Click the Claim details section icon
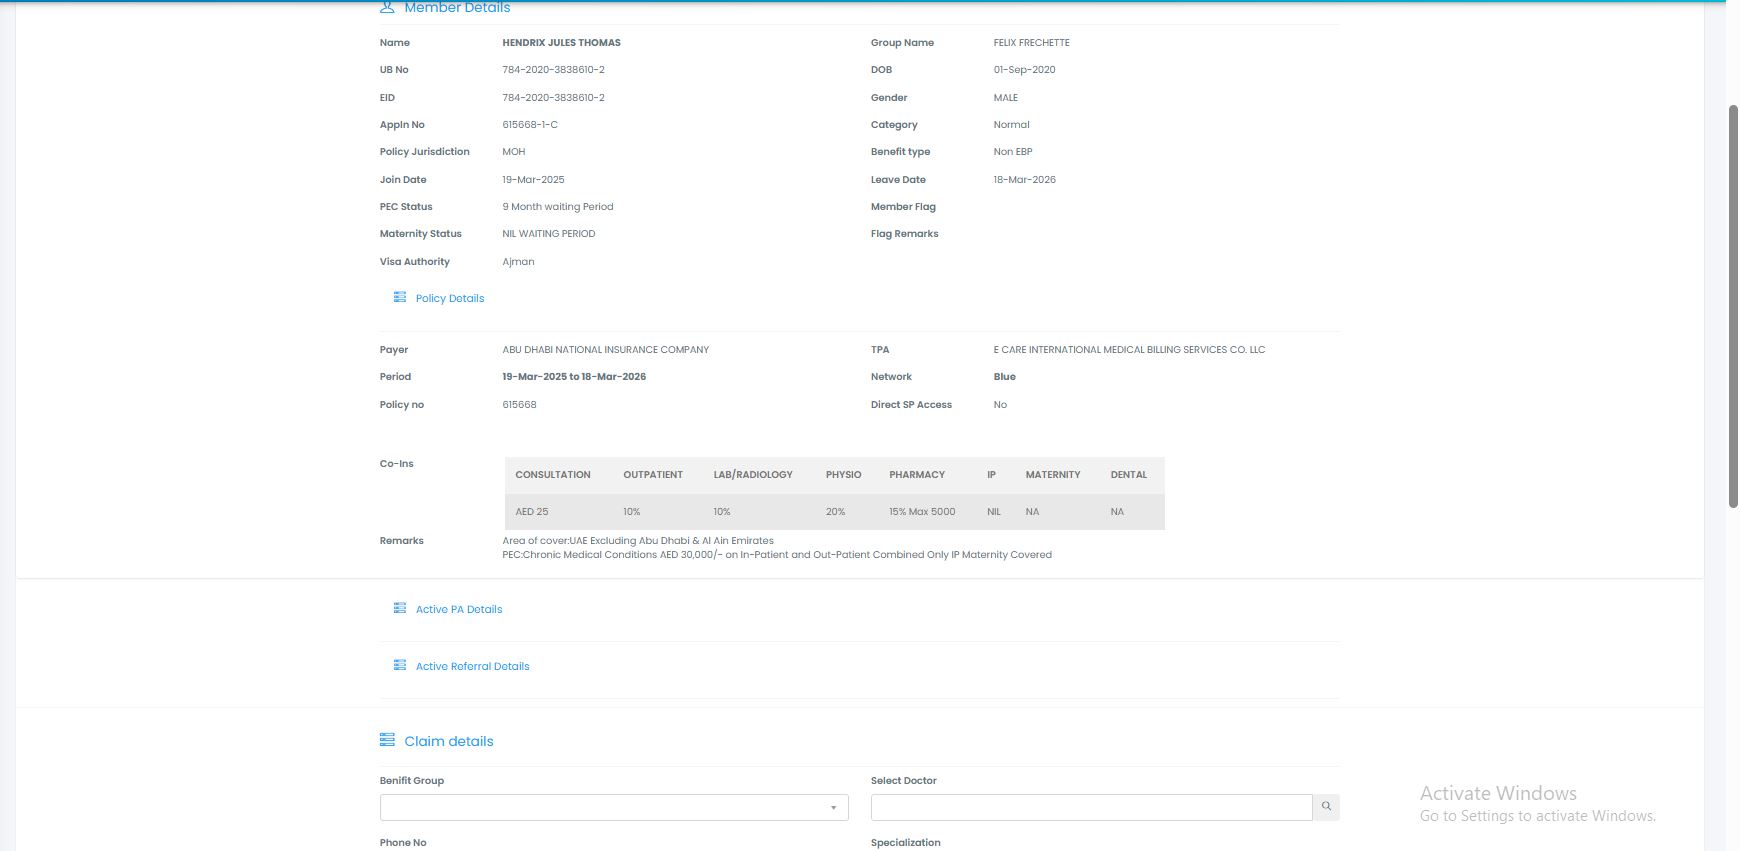The image size is (1740, 851). coord(387,740)
